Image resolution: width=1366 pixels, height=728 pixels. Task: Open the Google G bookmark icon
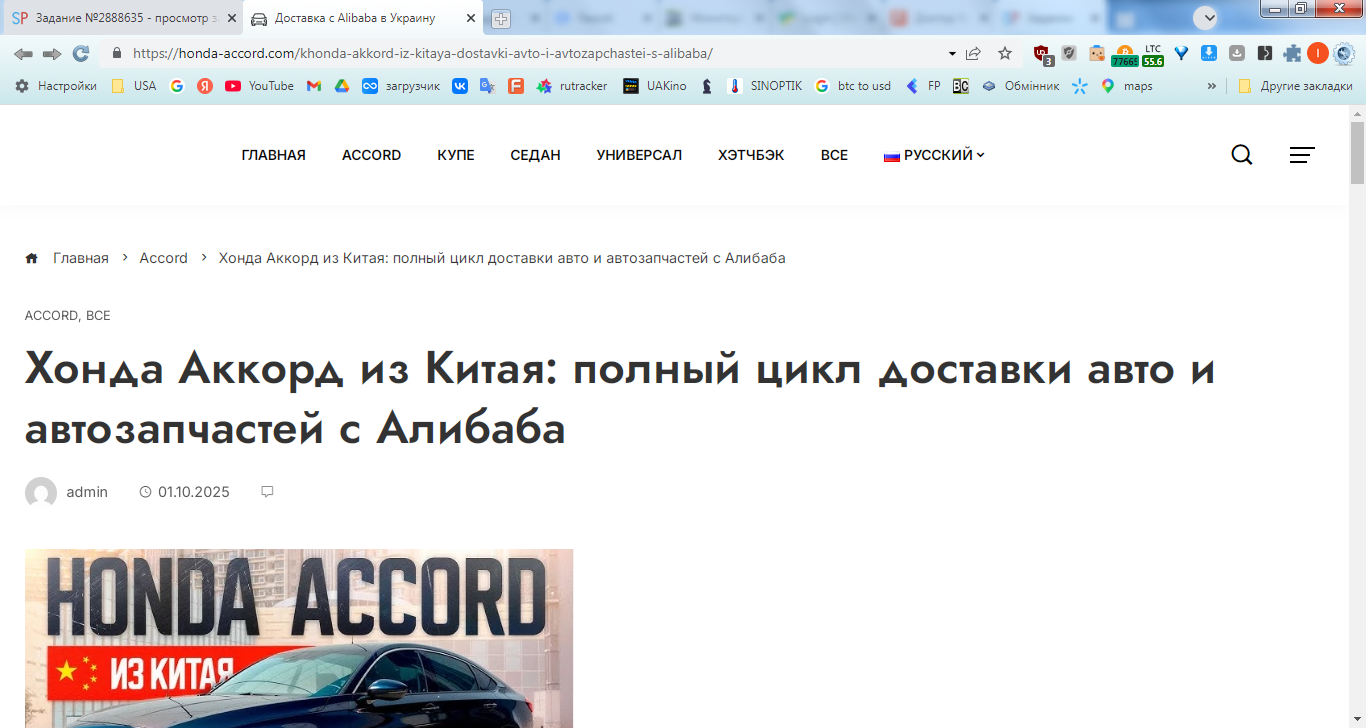coord(177,86)
